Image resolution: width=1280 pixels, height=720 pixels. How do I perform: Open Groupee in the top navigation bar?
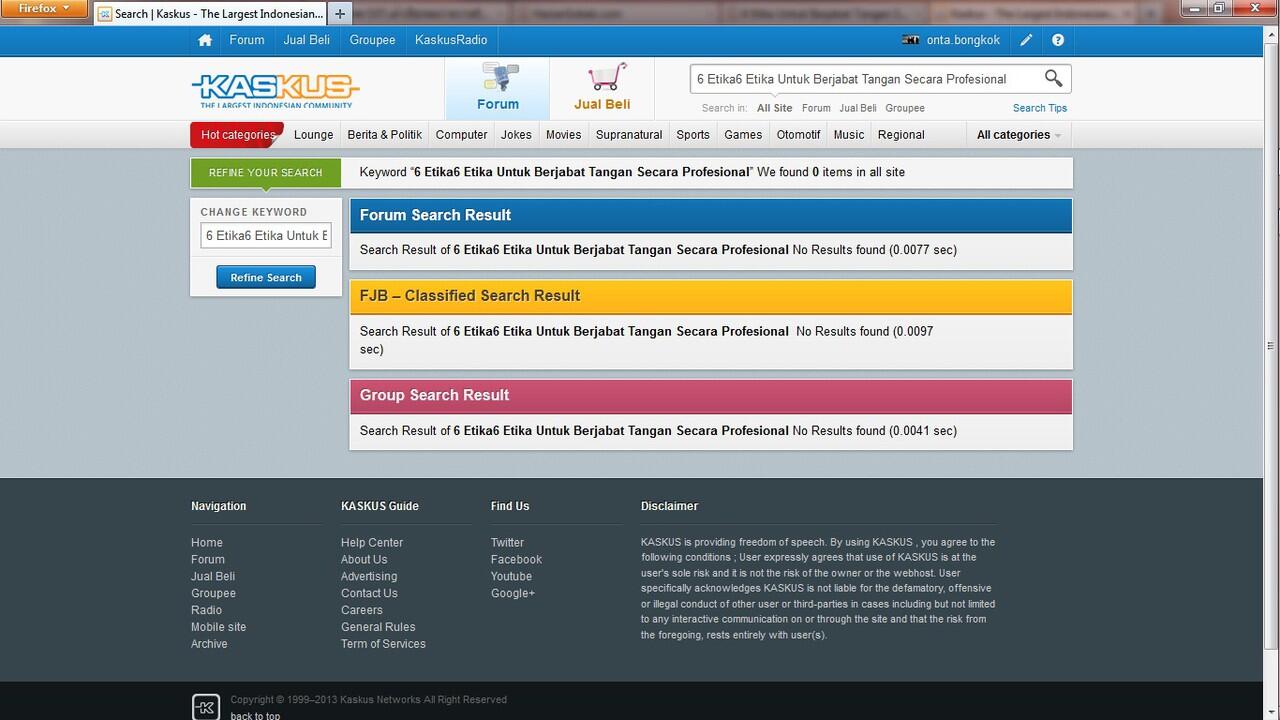[x=373, y=40]
